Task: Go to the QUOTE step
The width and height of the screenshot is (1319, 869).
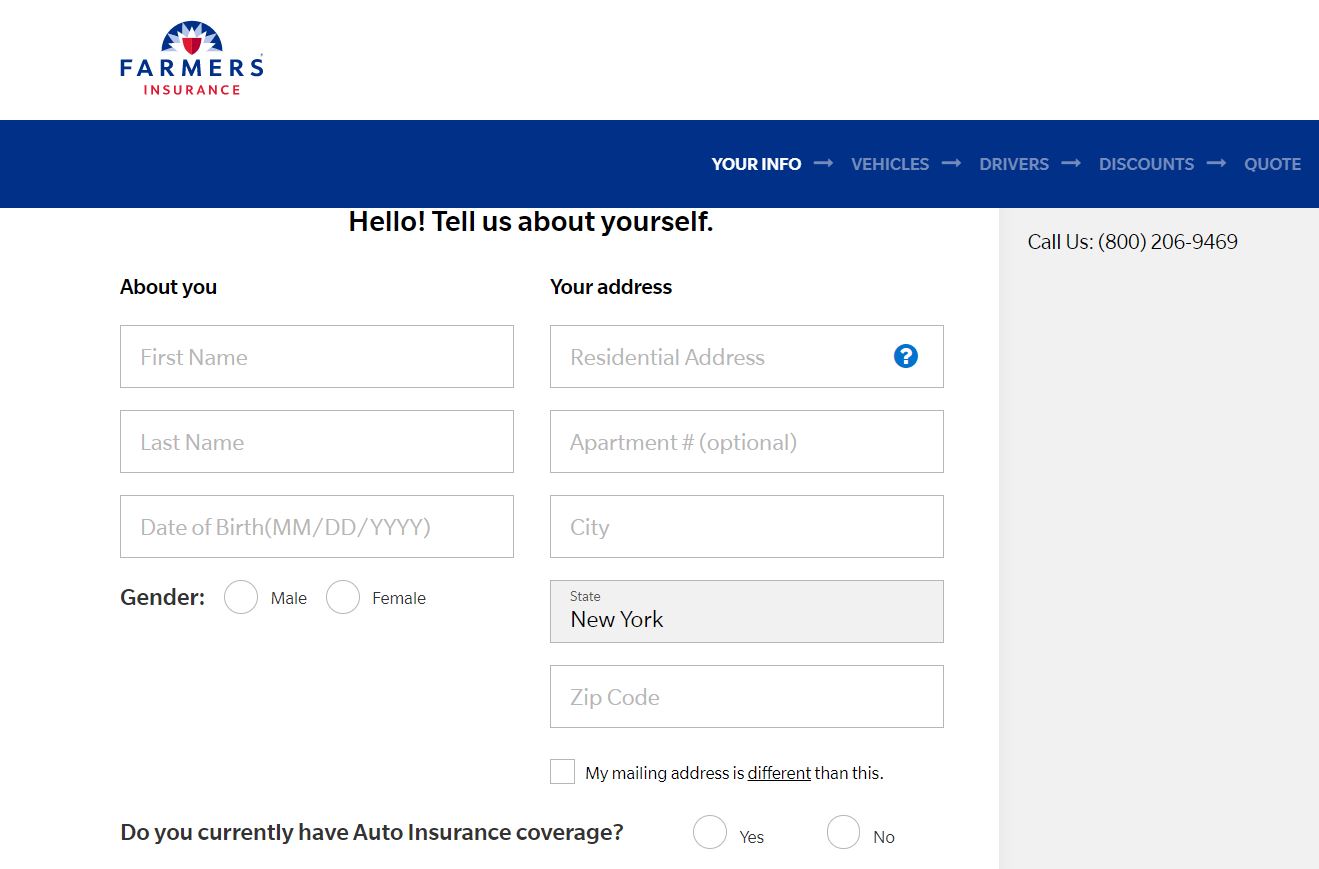Action: click(1272, 164)
